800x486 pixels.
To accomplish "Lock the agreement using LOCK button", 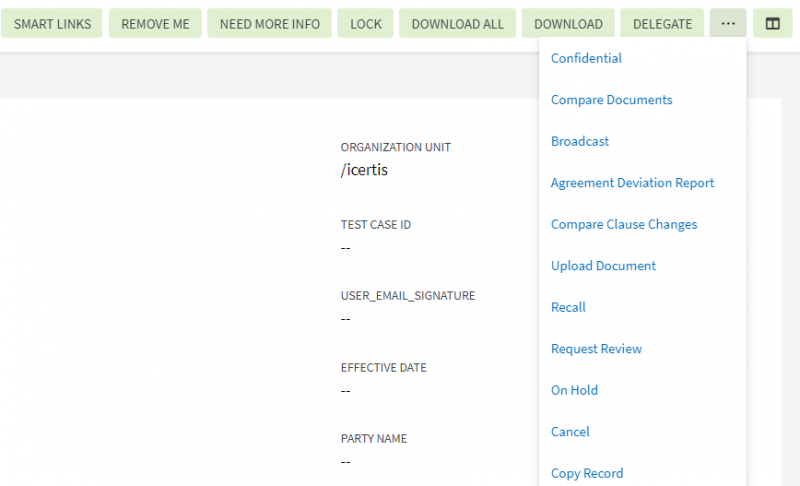I will 366,24.
